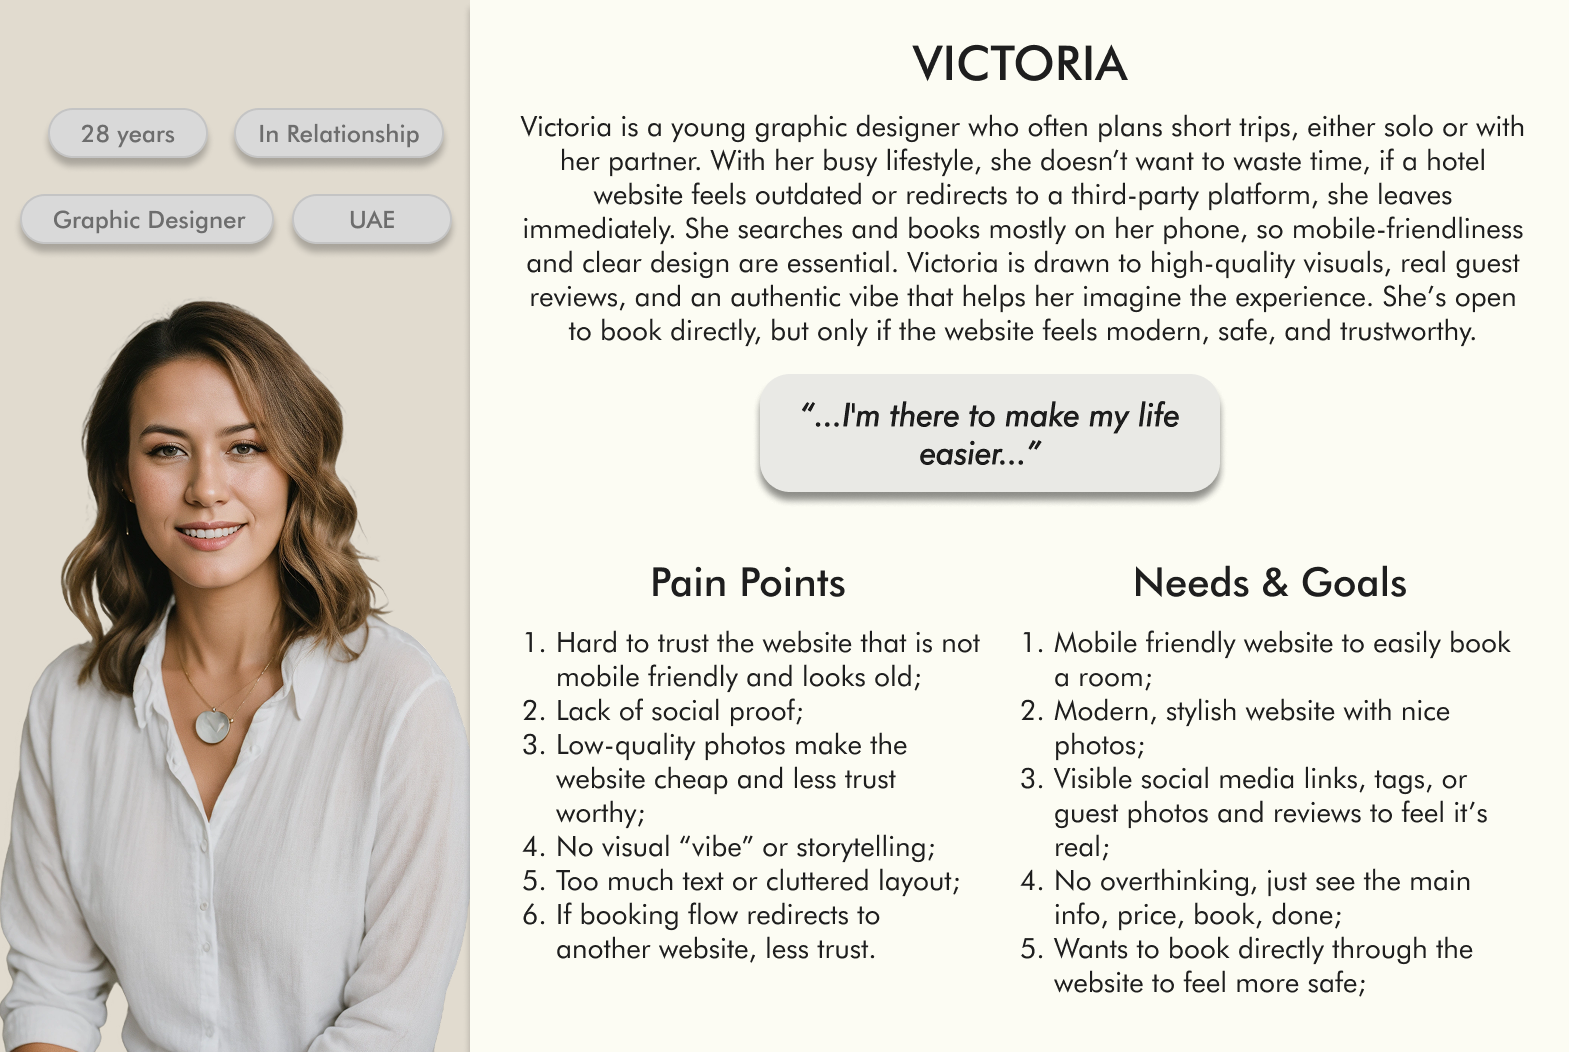Viewport: 1569px width, 1052px height.
Task: Click the "Graphic Designer" tag
Action: coord(148,220)
